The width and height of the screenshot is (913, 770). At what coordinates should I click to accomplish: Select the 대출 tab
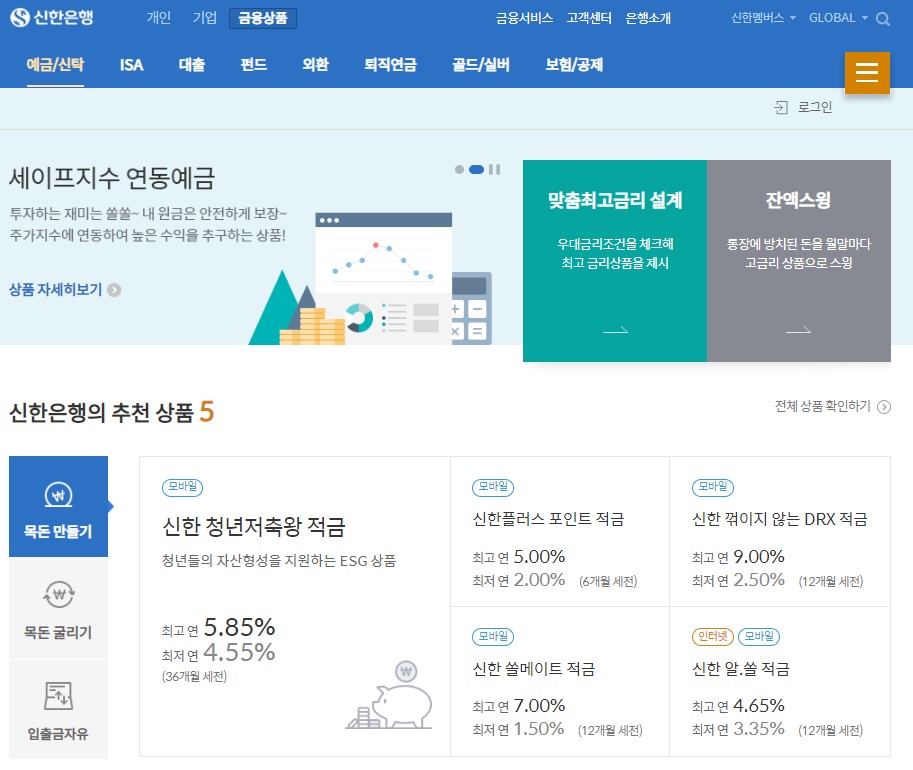tap(192, 65)
